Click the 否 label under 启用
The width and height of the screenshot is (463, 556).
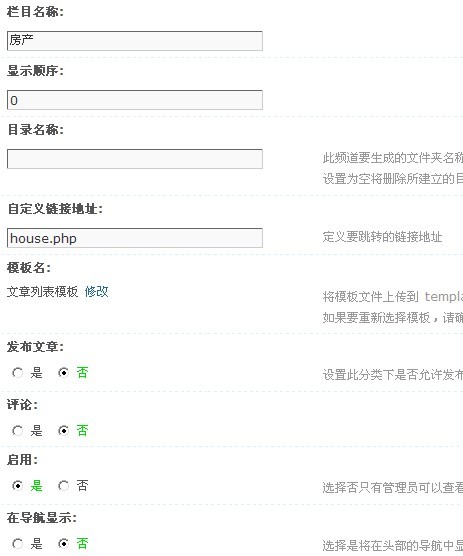82,485
